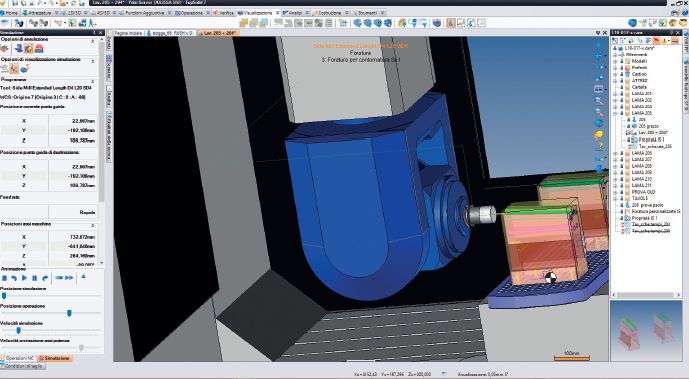Click the Velocità simulazione slider handle
Image resolution: width=689 pixels, height=379 pixels.
point(18,330)
